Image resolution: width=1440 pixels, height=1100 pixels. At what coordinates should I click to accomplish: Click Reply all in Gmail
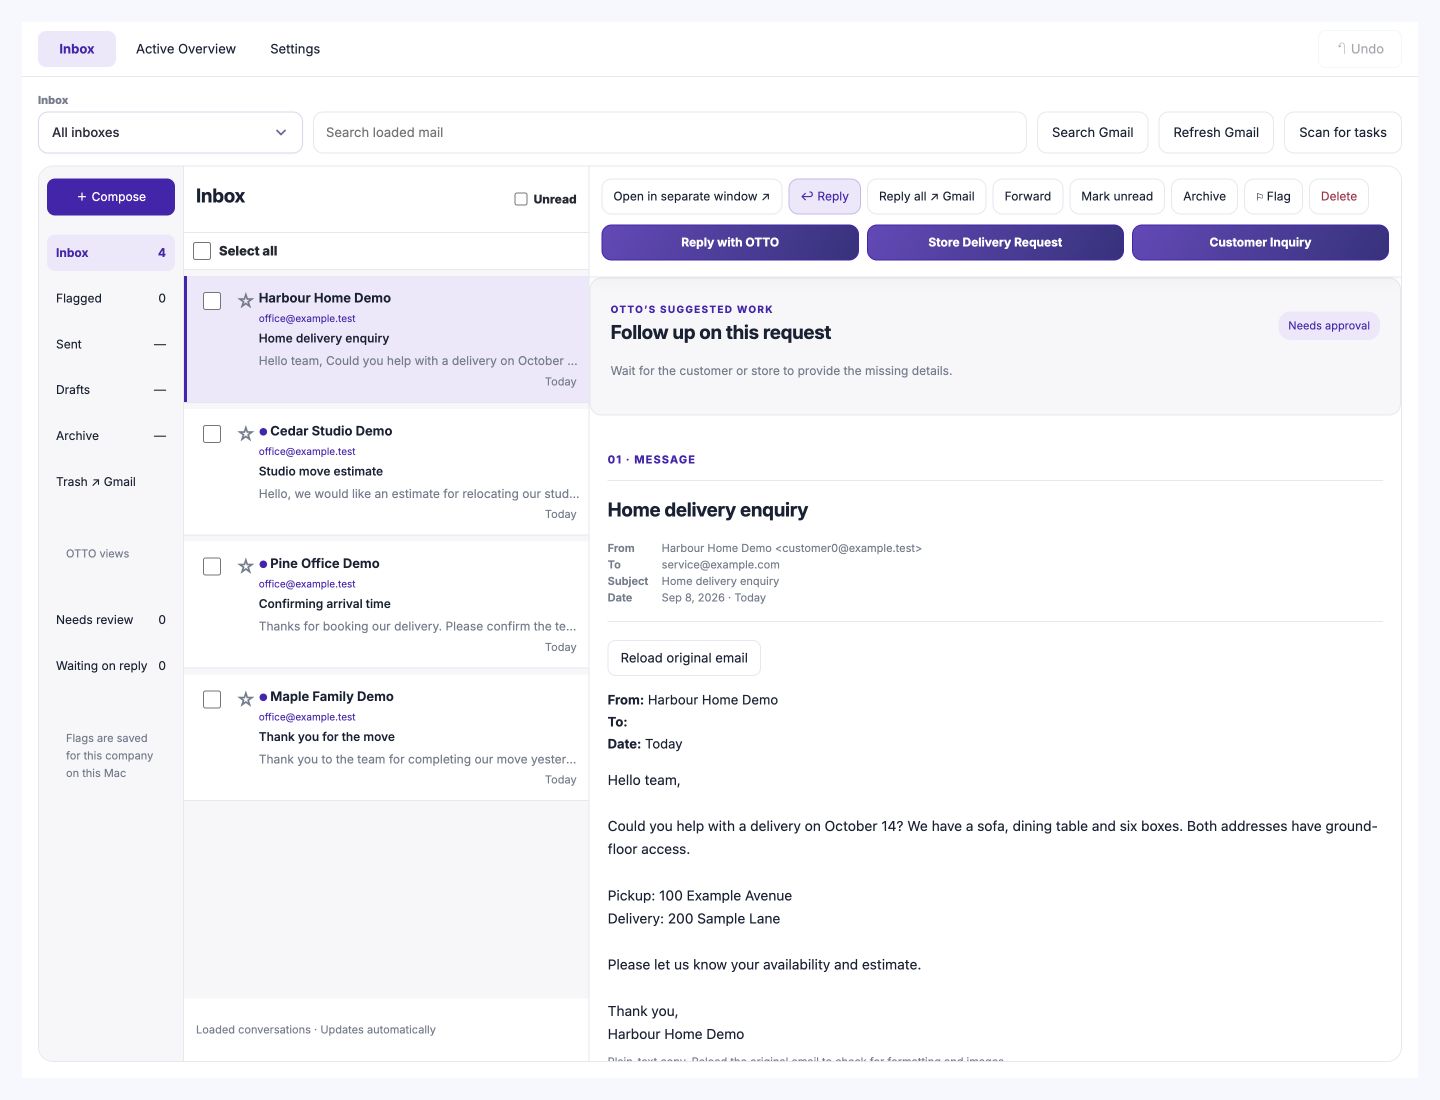click(927, 196)
